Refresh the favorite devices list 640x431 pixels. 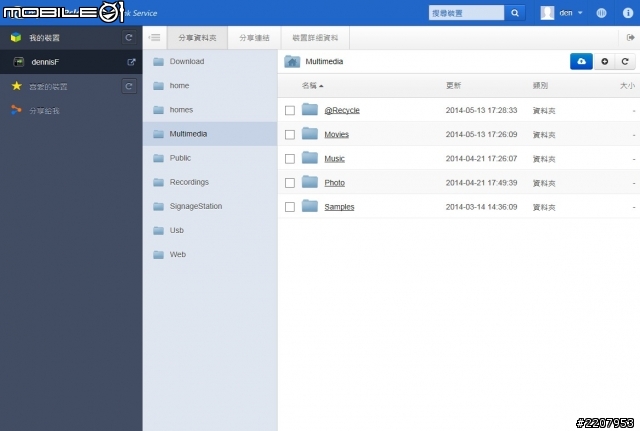[x=129, y=86]
